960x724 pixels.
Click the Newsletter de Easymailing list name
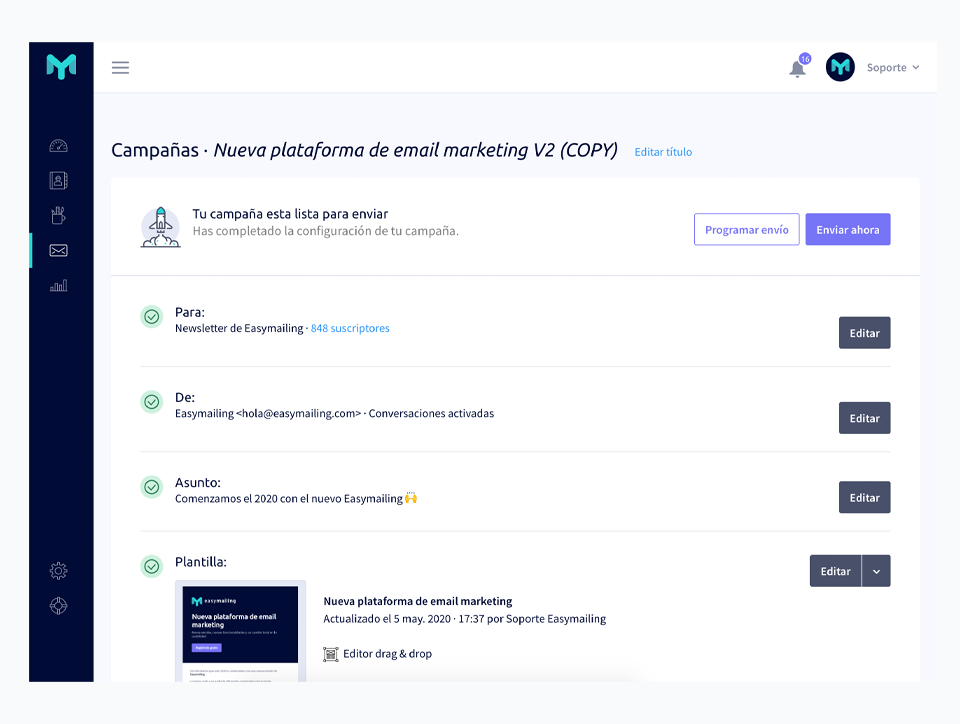pos(239,328)
